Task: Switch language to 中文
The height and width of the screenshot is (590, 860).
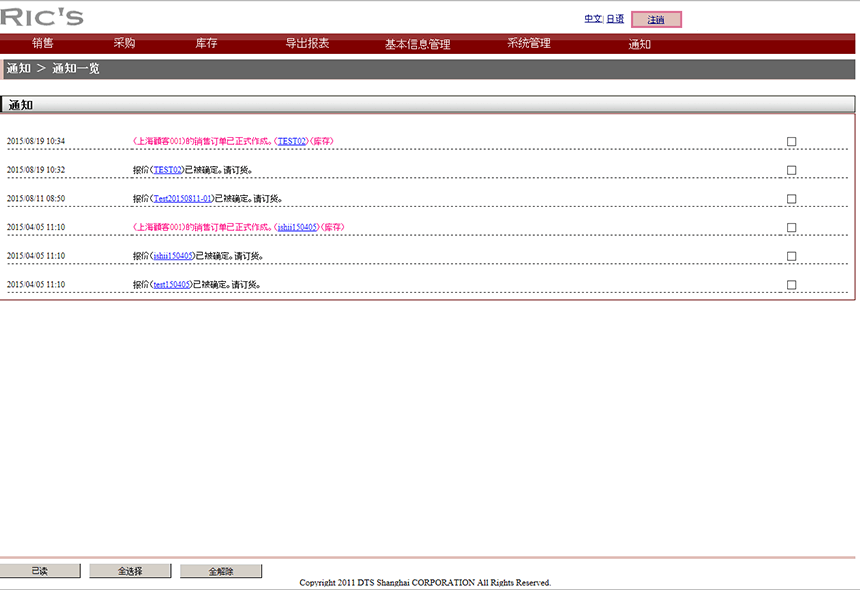Action: click(593, 19)
